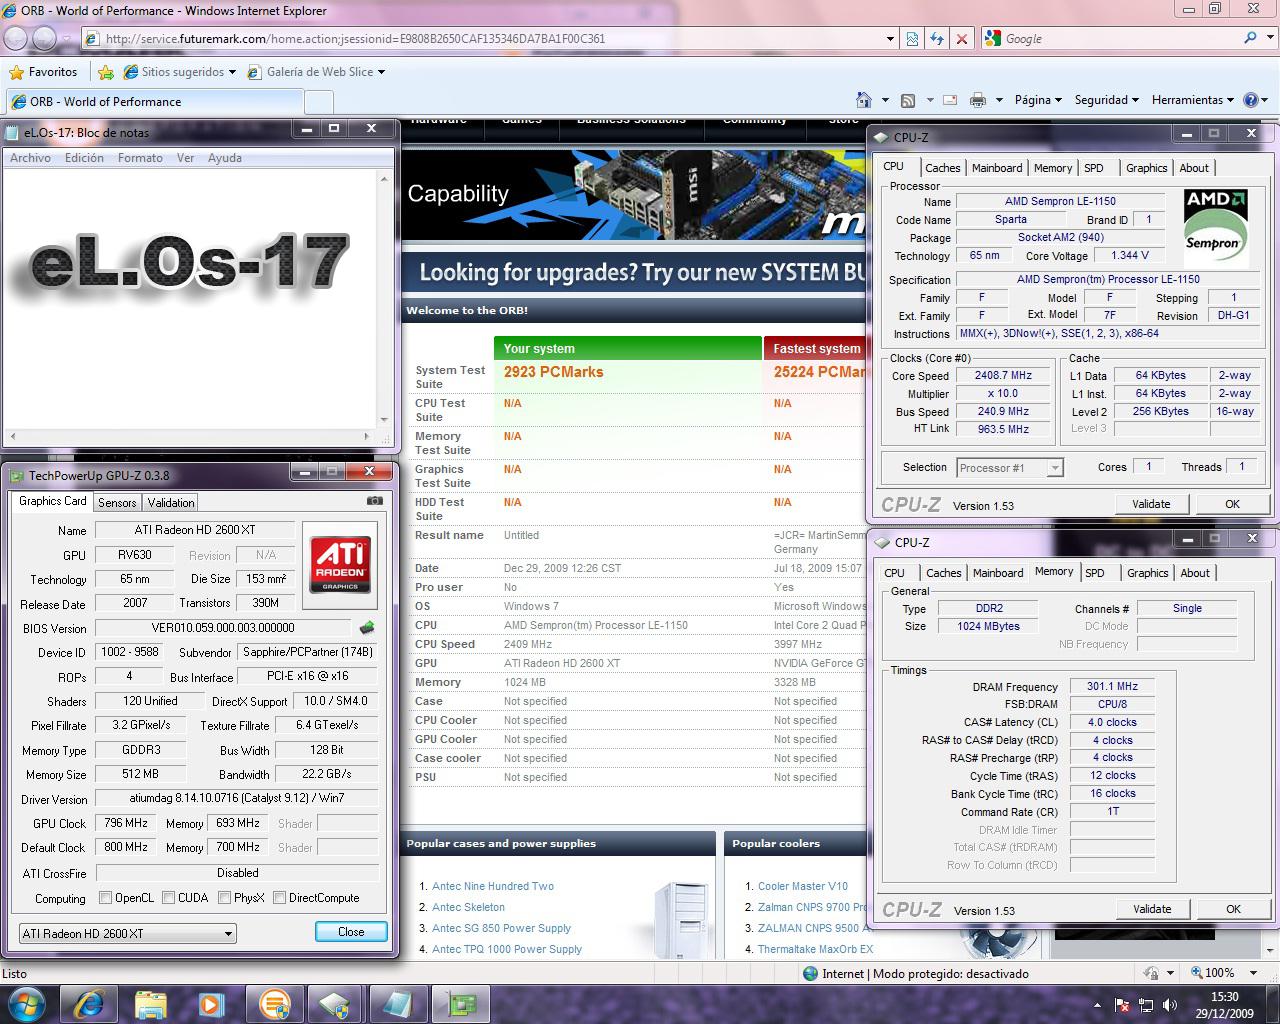
Task: Switch to Sensors tab in GPU-Z
Action: coord(117,502)
